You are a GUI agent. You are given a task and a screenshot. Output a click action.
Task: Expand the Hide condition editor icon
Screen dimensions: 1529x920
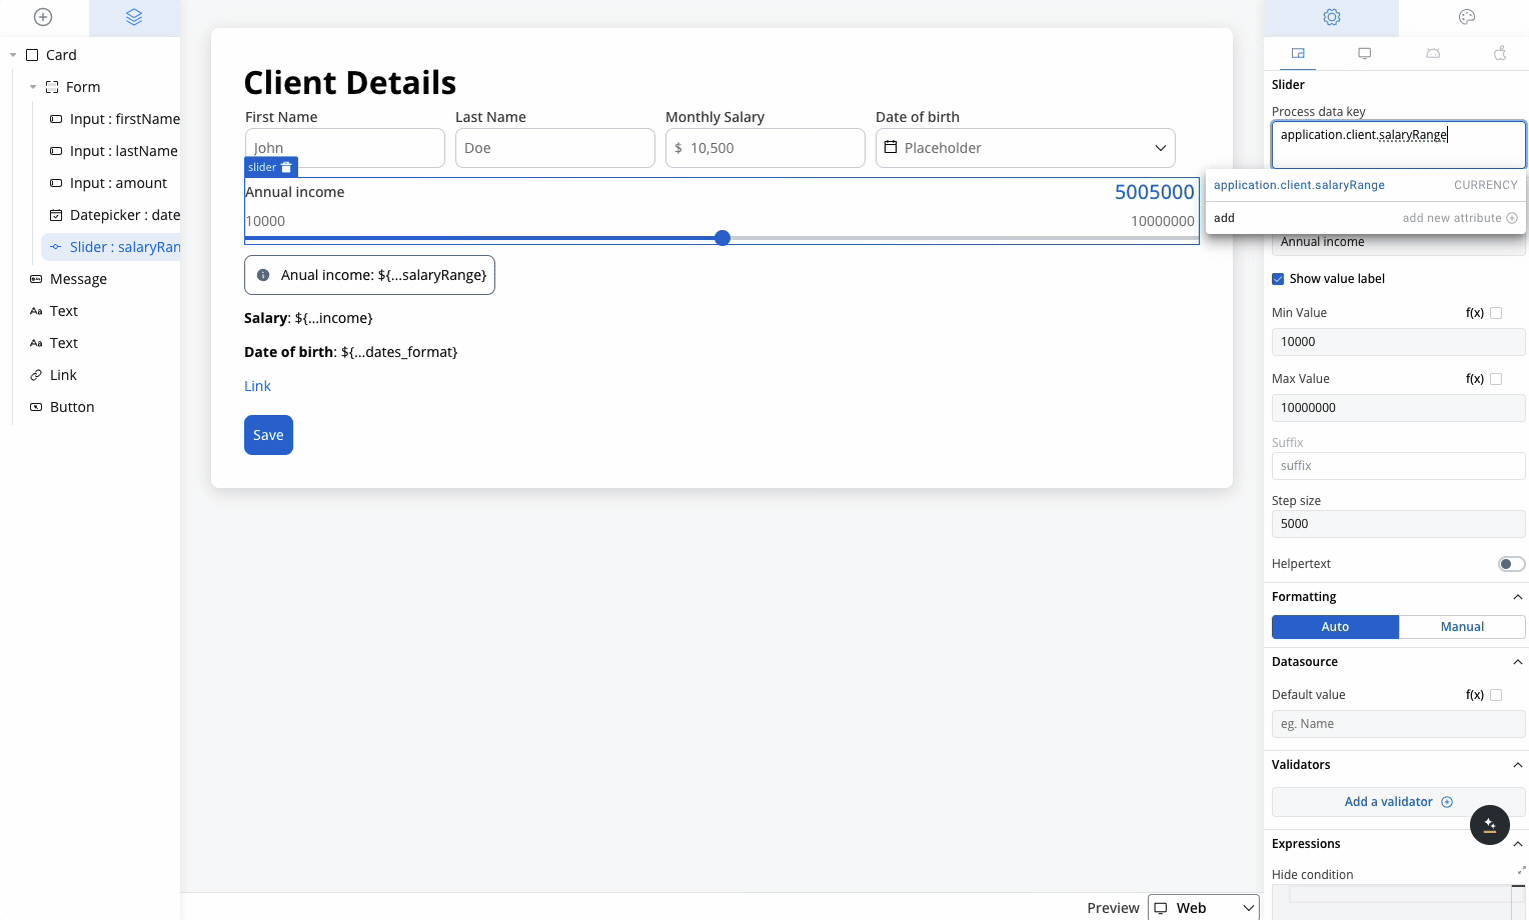(x=1521, y=870)
